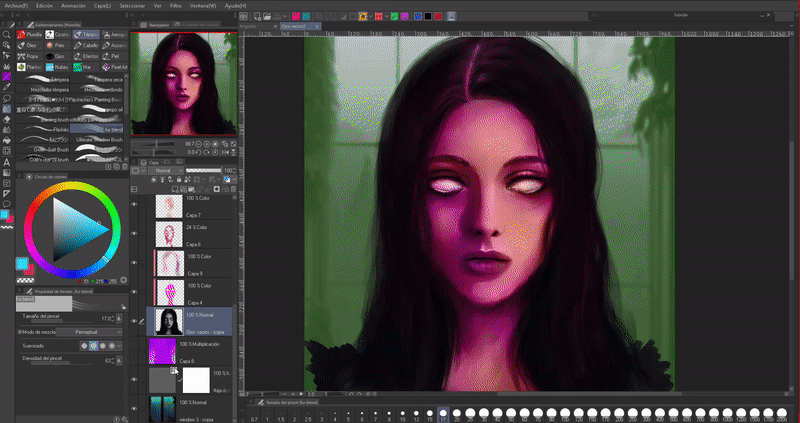
Task: Select the Eraser tool
Action: (x=7, y=118)
